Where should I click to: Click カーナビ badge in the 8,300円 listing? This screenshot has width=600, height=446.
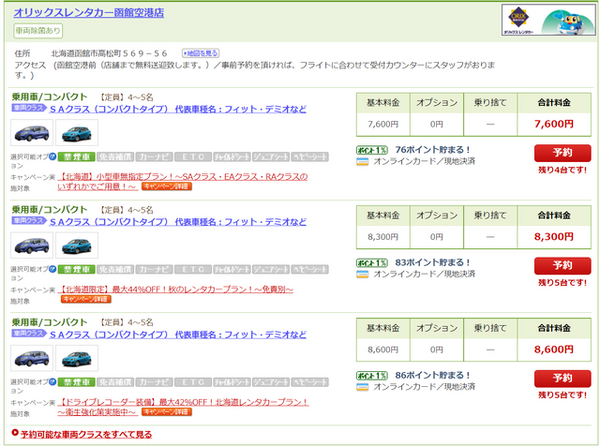154,270
